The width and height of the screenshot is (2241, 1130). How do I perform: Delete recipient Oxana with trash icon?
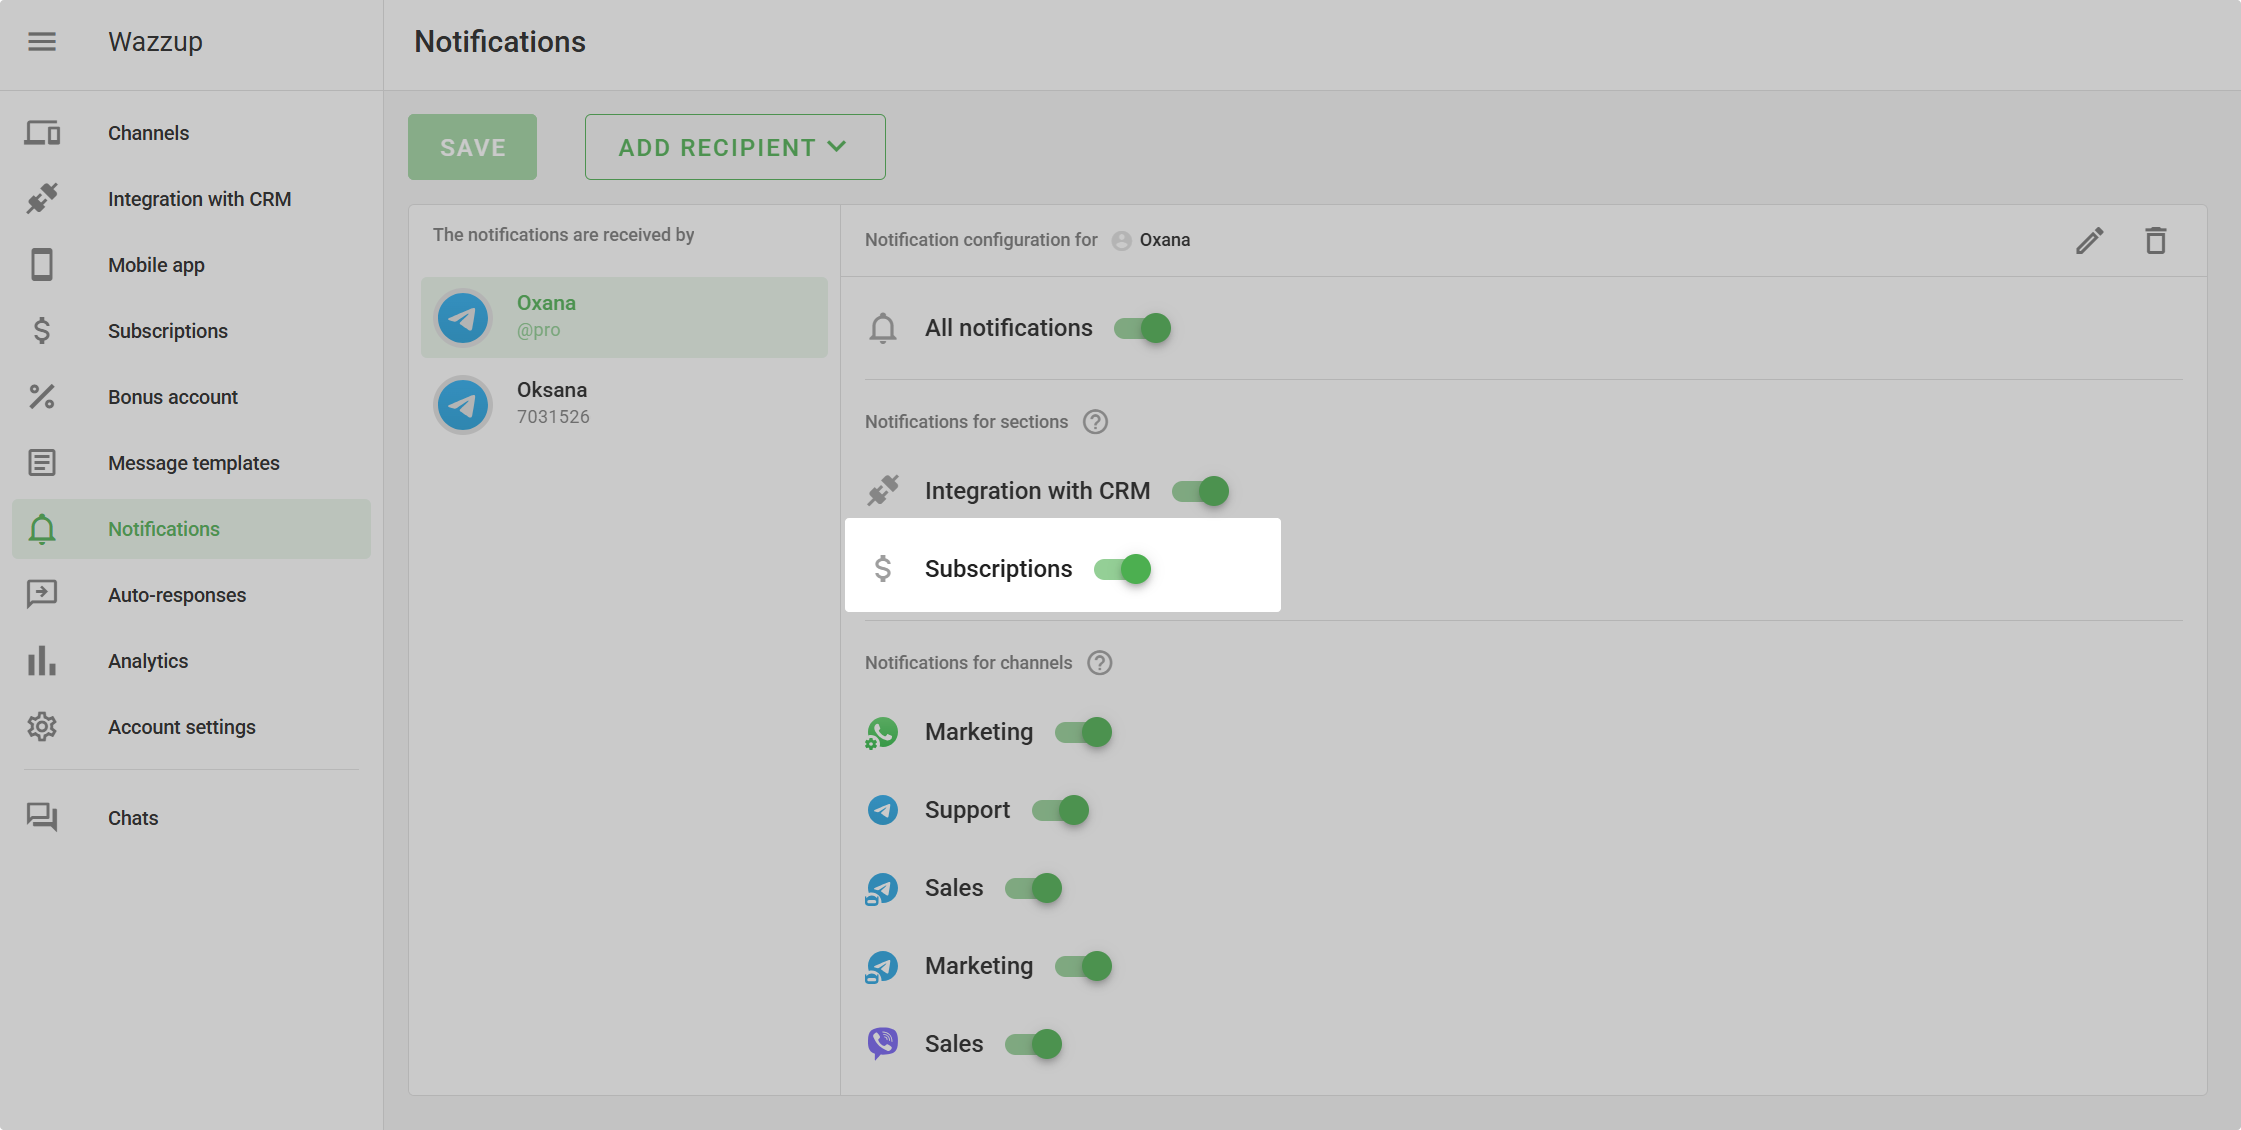pyautogui.click(x=2156, y=240)
